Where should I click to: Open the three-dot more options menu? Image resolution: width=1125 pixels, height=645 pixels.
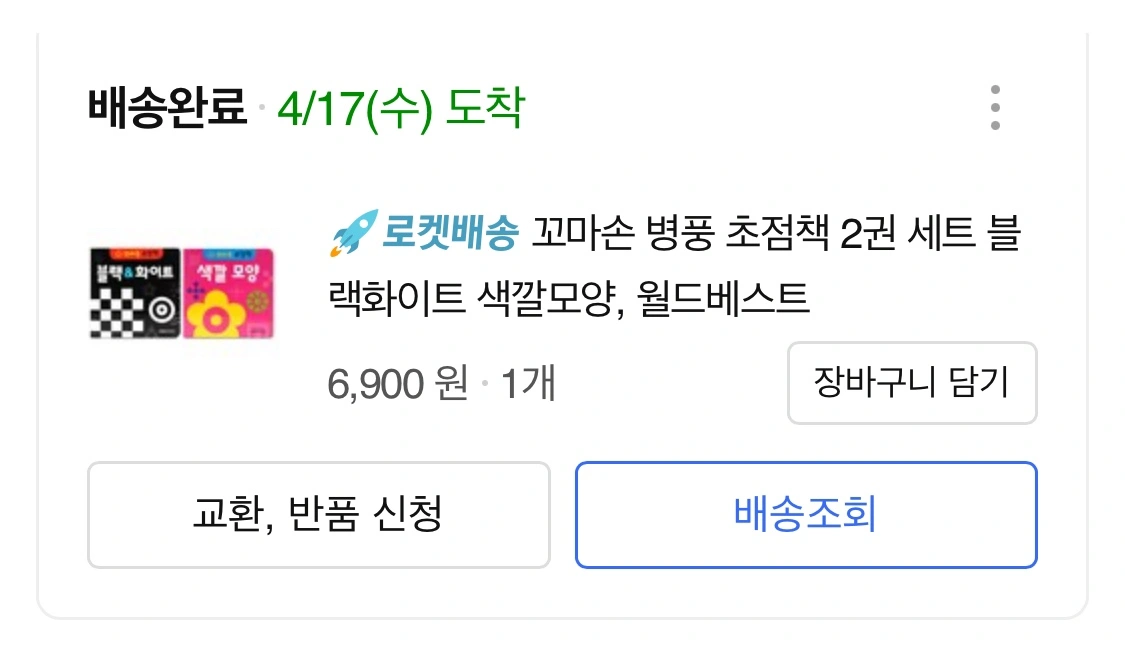point(994,108)
